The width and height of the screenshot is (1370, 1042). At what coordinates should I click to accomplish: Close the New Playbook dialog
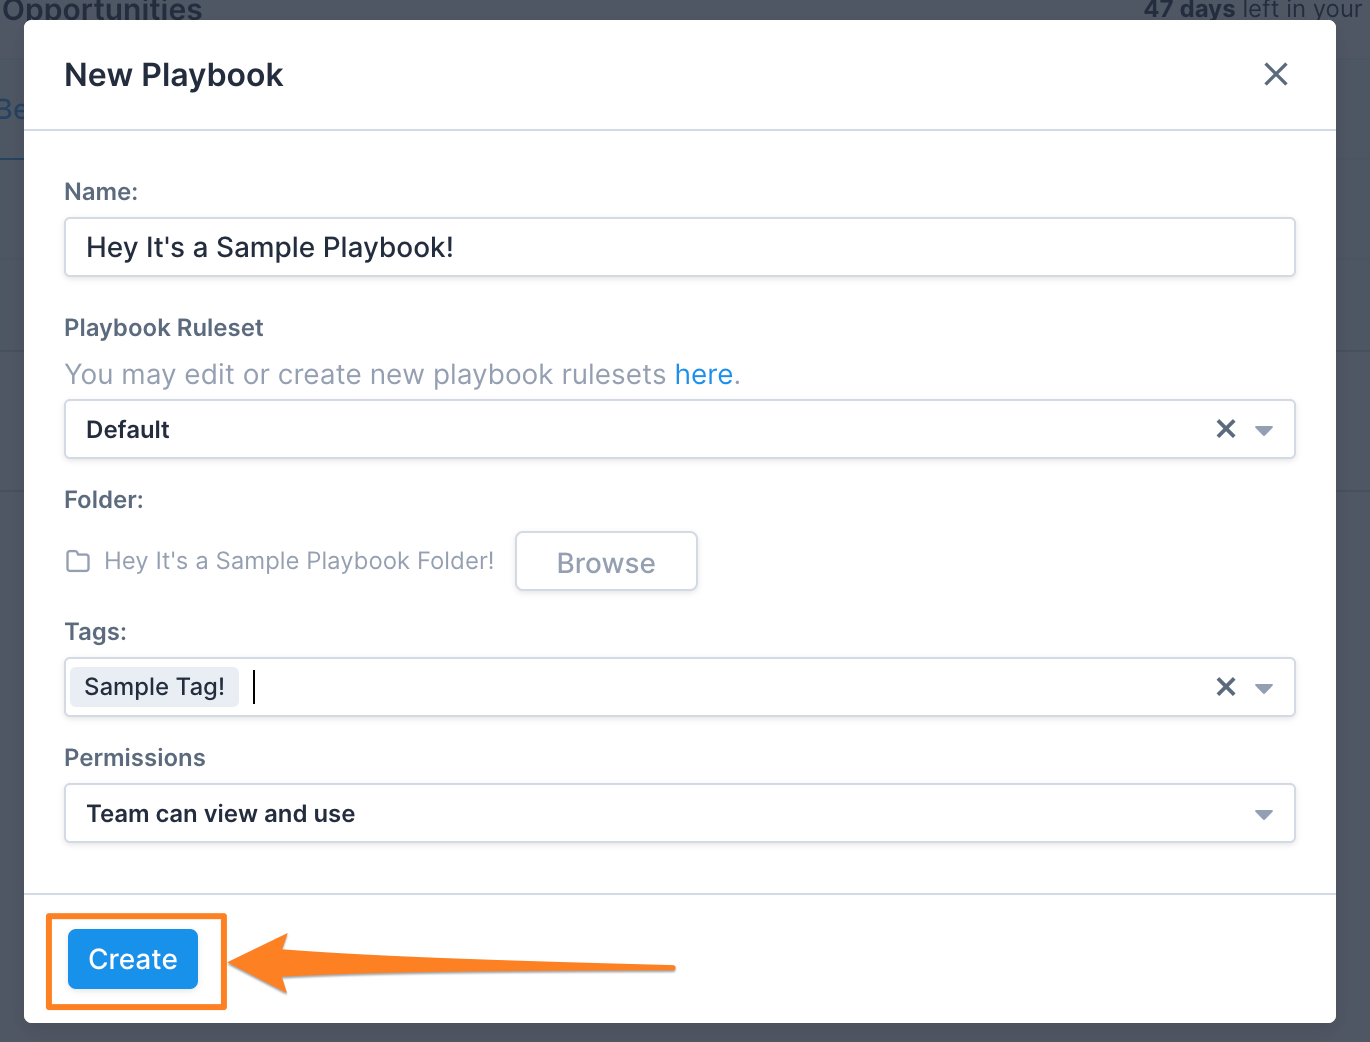tap(1275, 74)
